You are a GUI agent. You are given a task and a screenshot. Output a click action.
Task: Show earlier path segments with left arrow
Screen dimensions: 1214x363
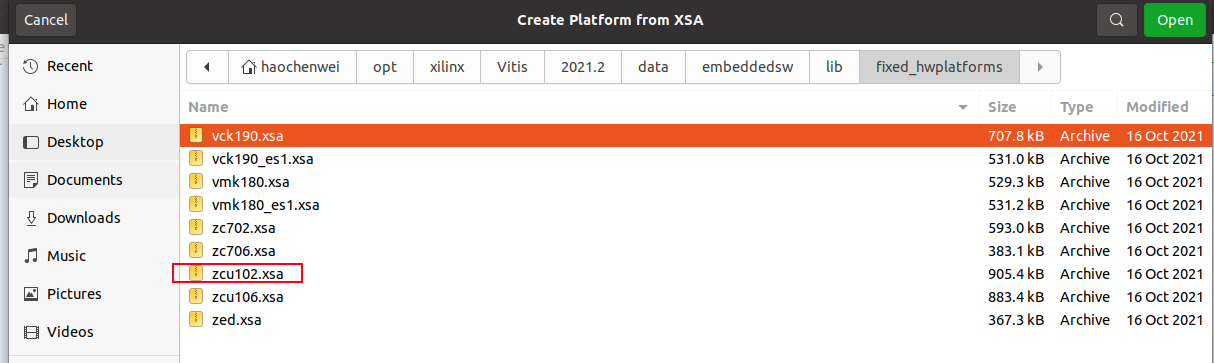coord(207,67)
